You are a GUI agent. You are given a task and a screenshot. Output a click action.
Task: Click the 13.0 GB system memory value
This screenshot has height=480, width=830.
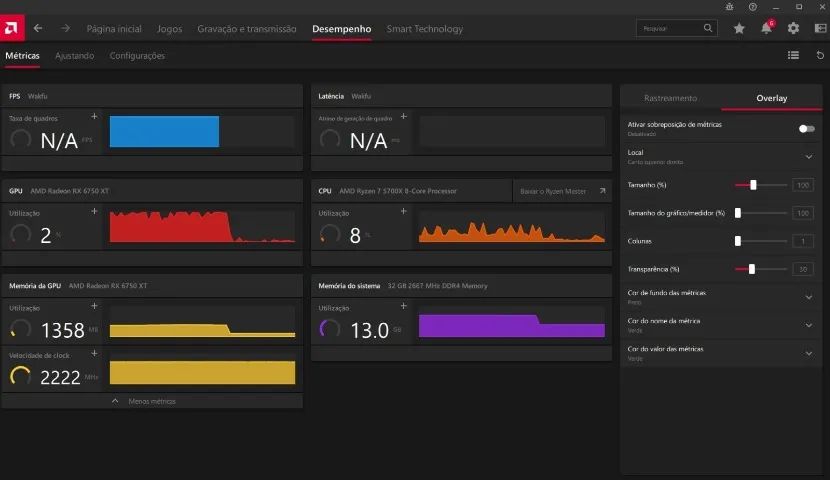[x=369, y=330]
